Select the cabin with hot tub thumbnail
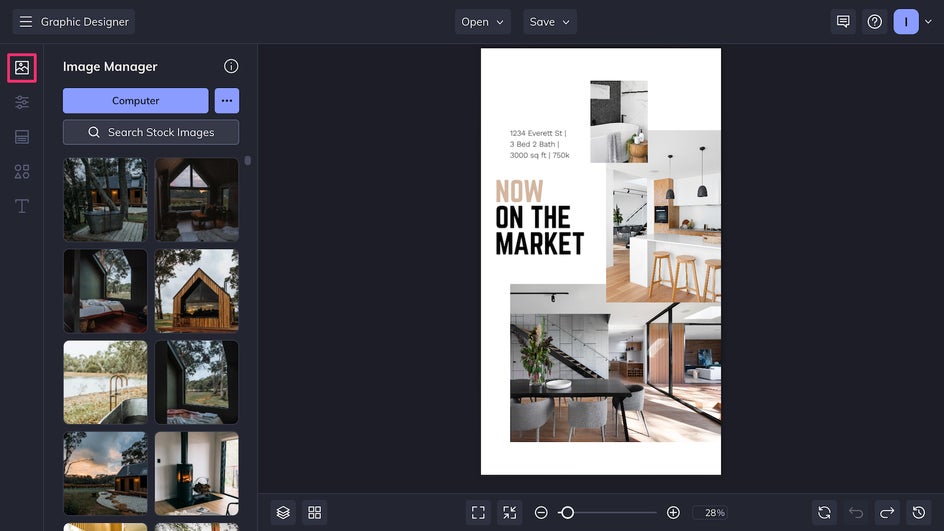This screenshot has height=531, width=944. coord(105,199)
